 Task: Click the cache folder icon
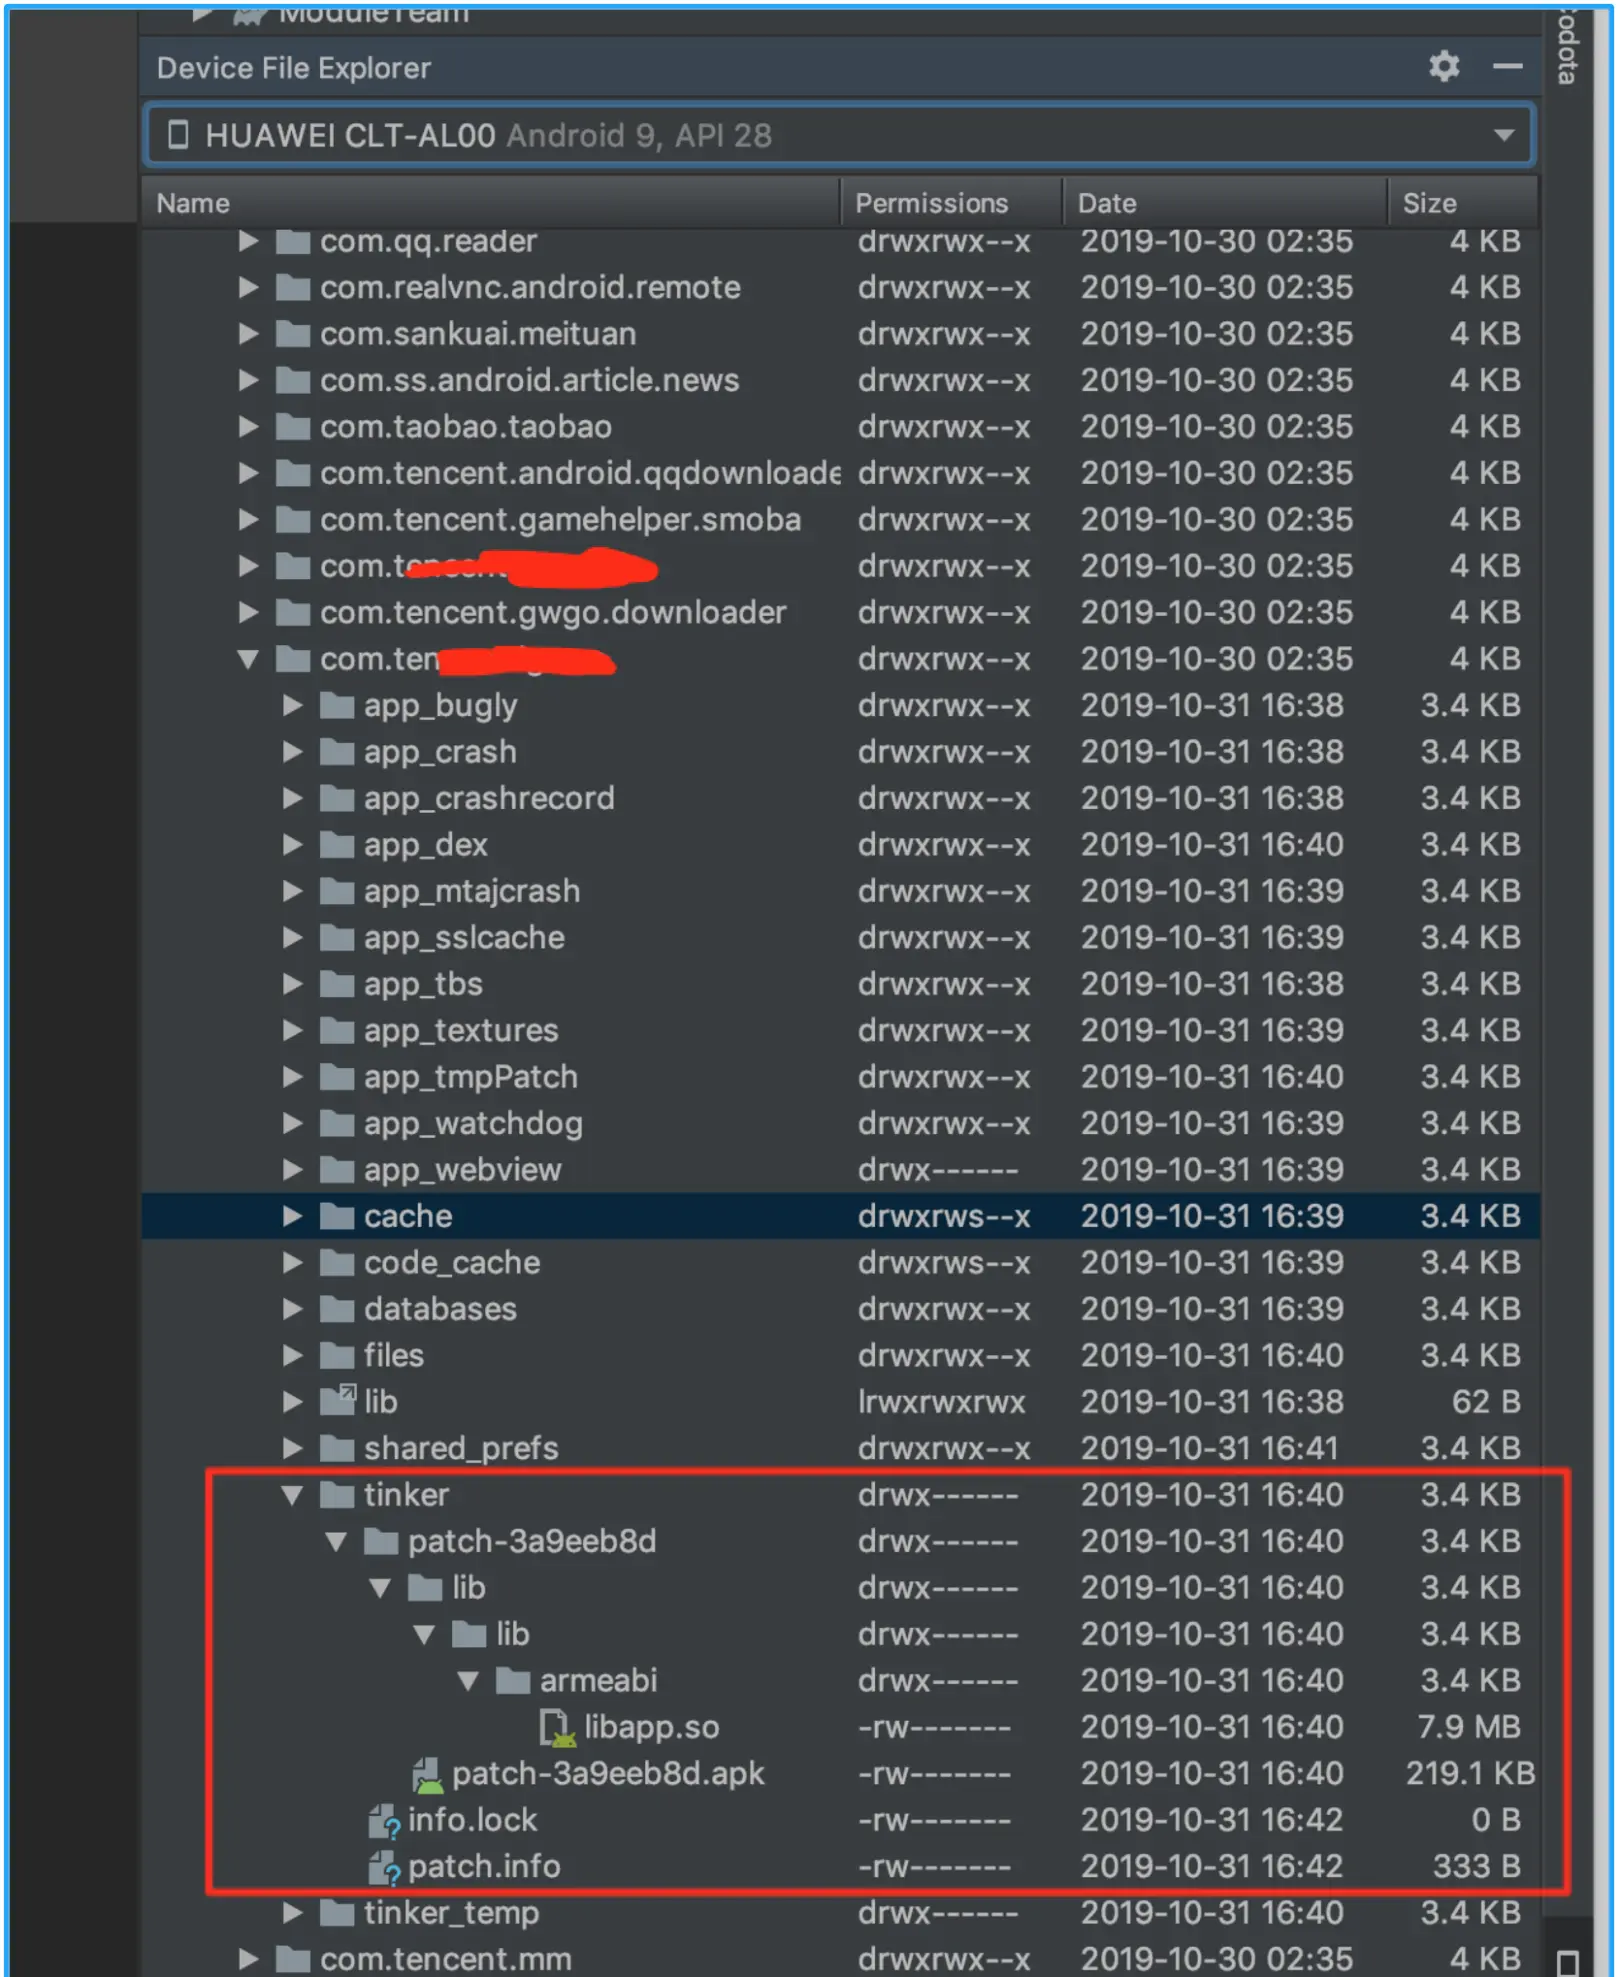pos(337,1216)
